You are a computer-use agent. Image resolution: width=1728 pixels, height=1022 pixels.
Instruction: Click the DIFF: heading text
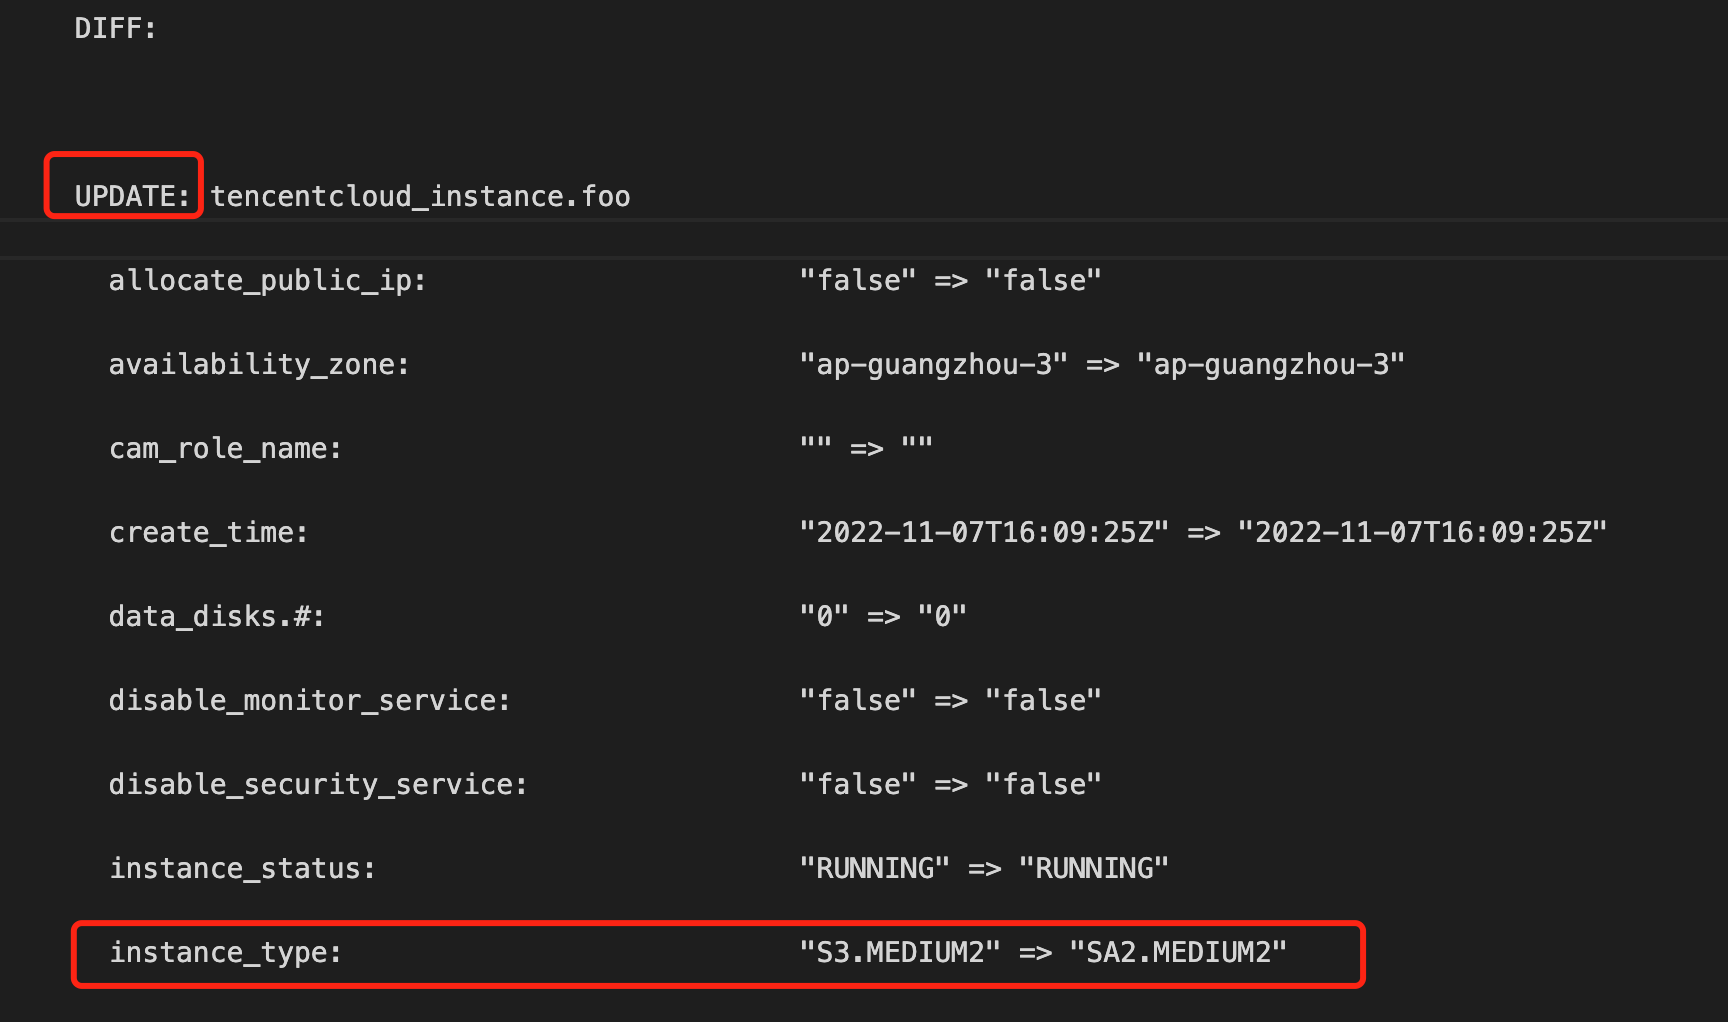point(115,28)
